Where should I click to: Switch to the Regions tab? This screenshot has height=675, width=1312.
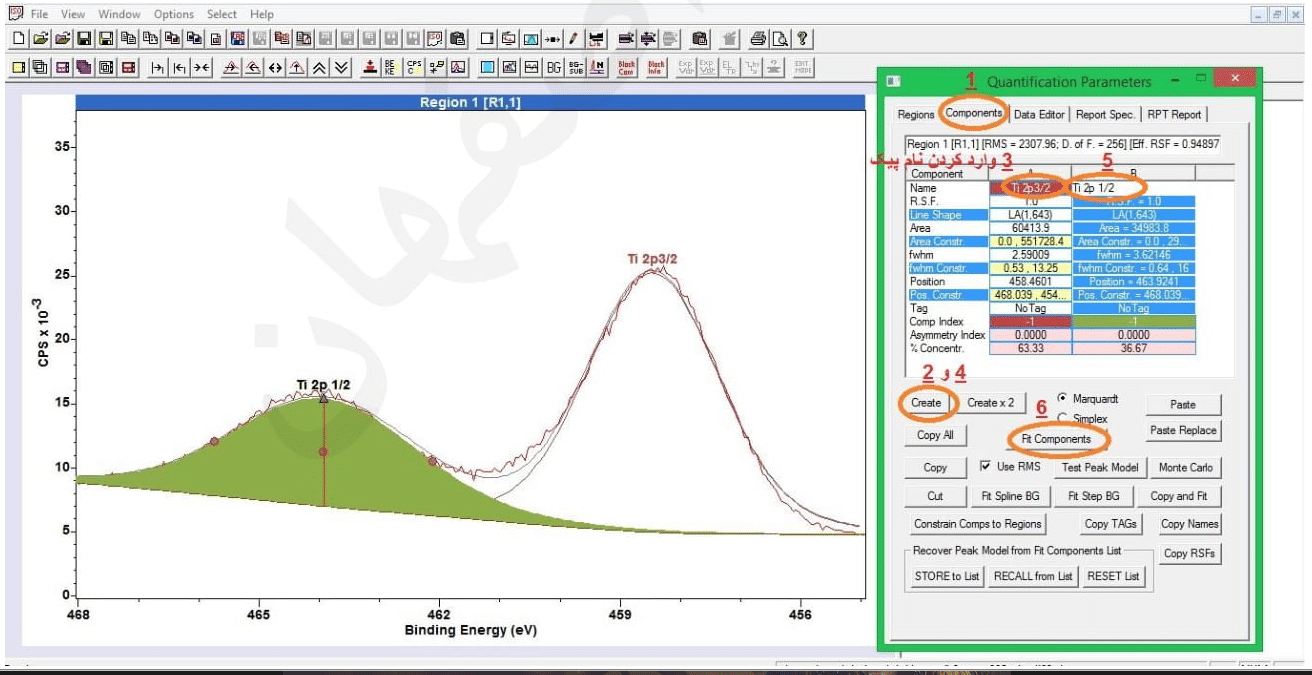(915, 115)
